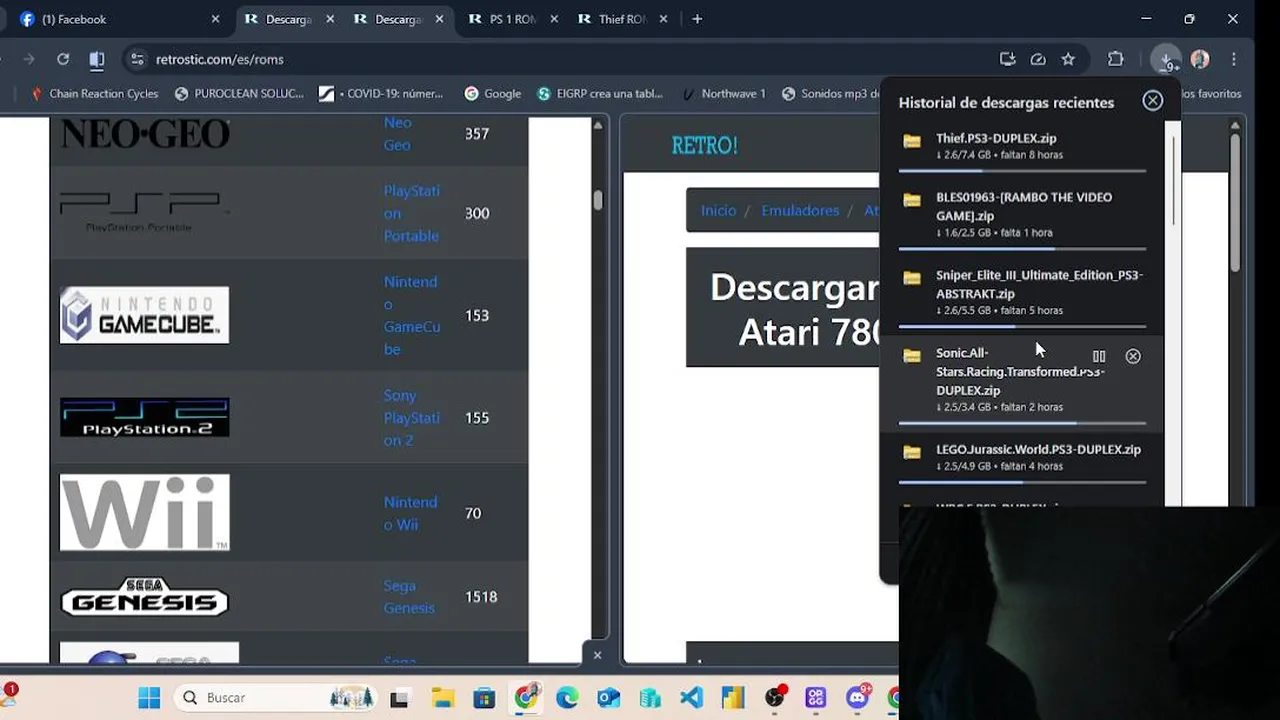Click folder icon of RAMBO THE VIDEO GAME download

(x=912, y=200)
